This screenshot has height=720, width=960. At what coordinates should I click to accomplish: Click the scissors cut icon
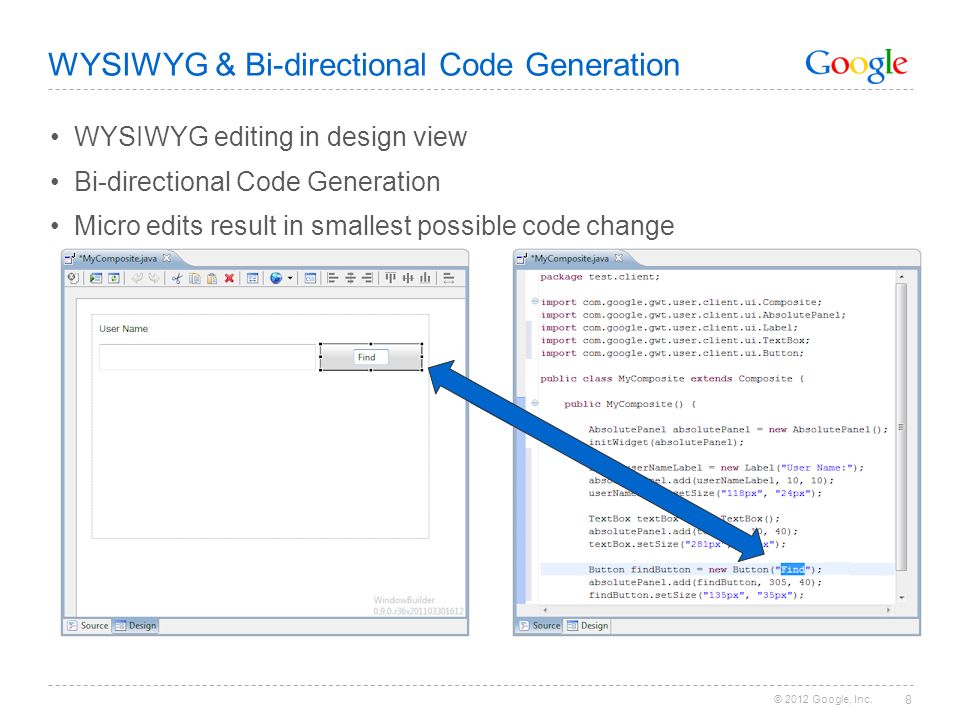click(177, 279)
